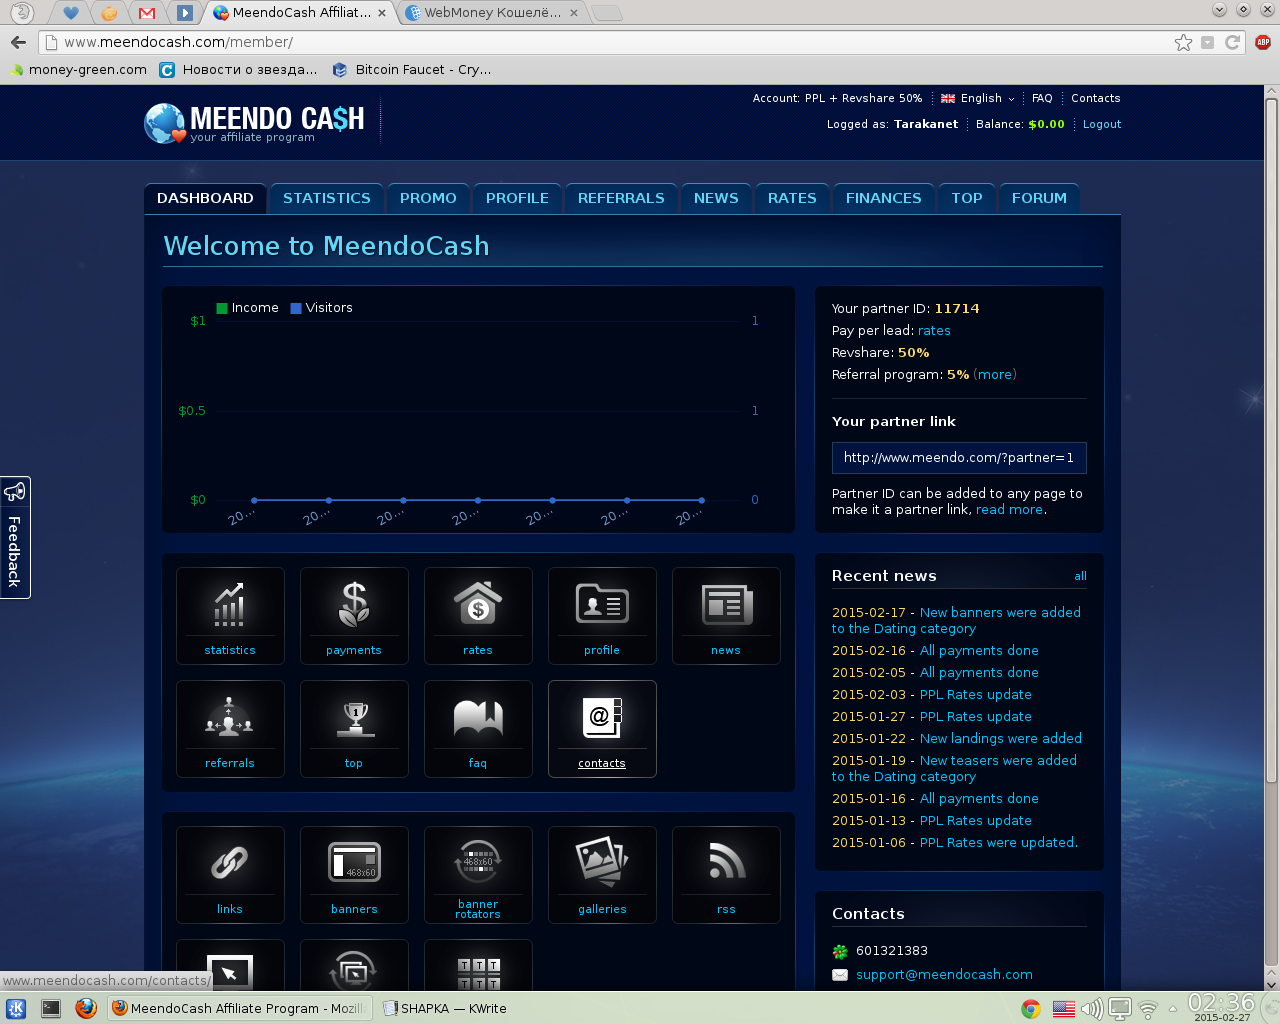Open the FAQ header link
Image resolution: width=1280 pixels, height=1024 pixels.
(x=1042, y=98)
